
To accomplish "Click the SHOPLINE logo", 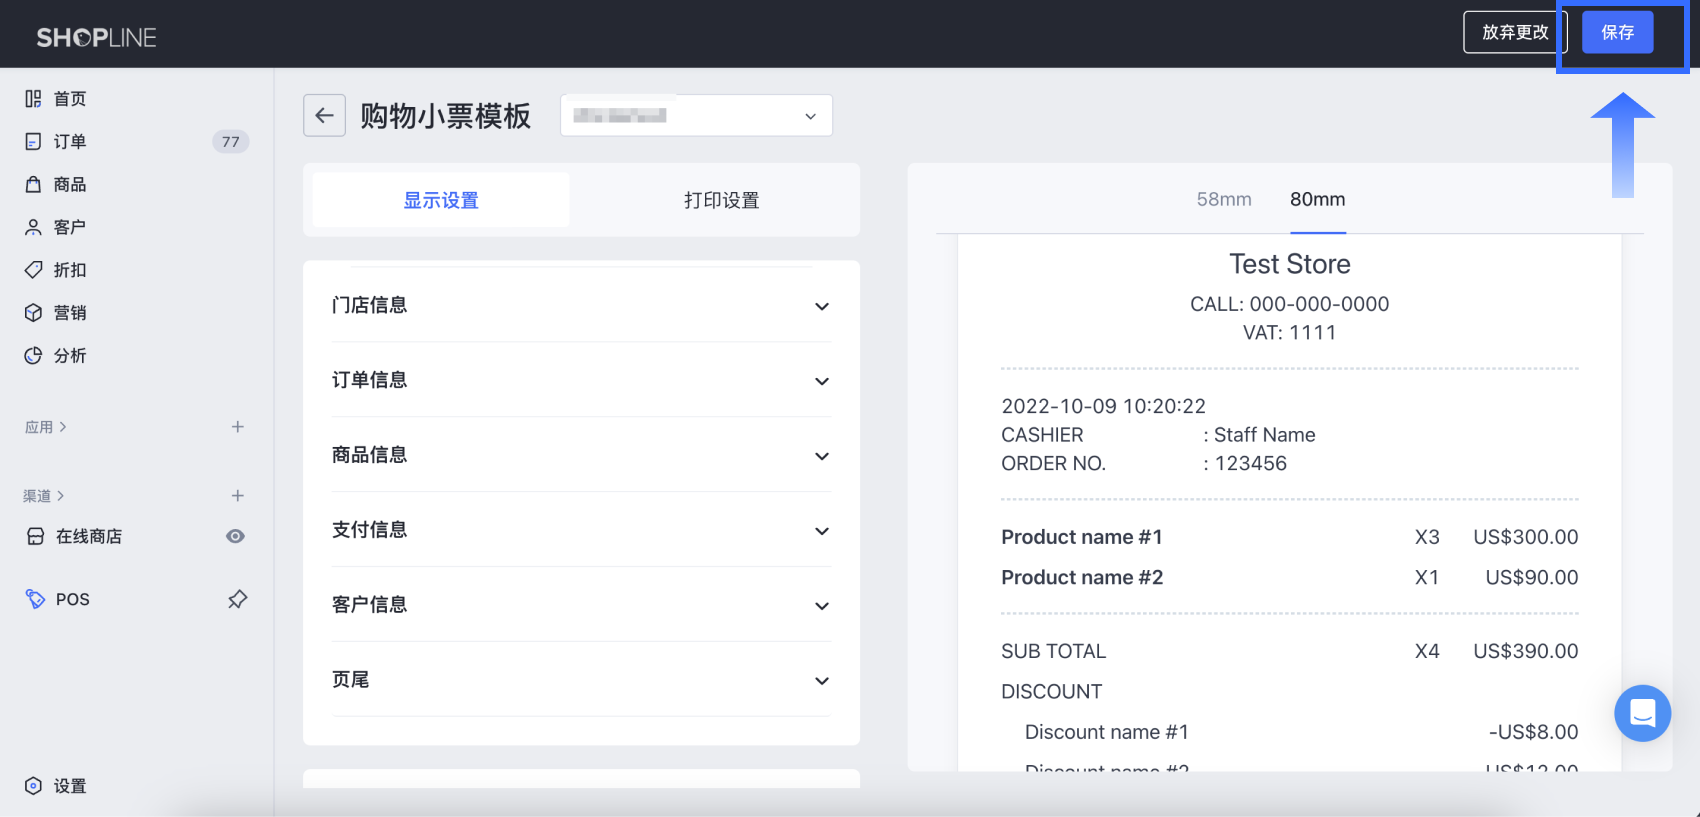I will click(96, 38).
